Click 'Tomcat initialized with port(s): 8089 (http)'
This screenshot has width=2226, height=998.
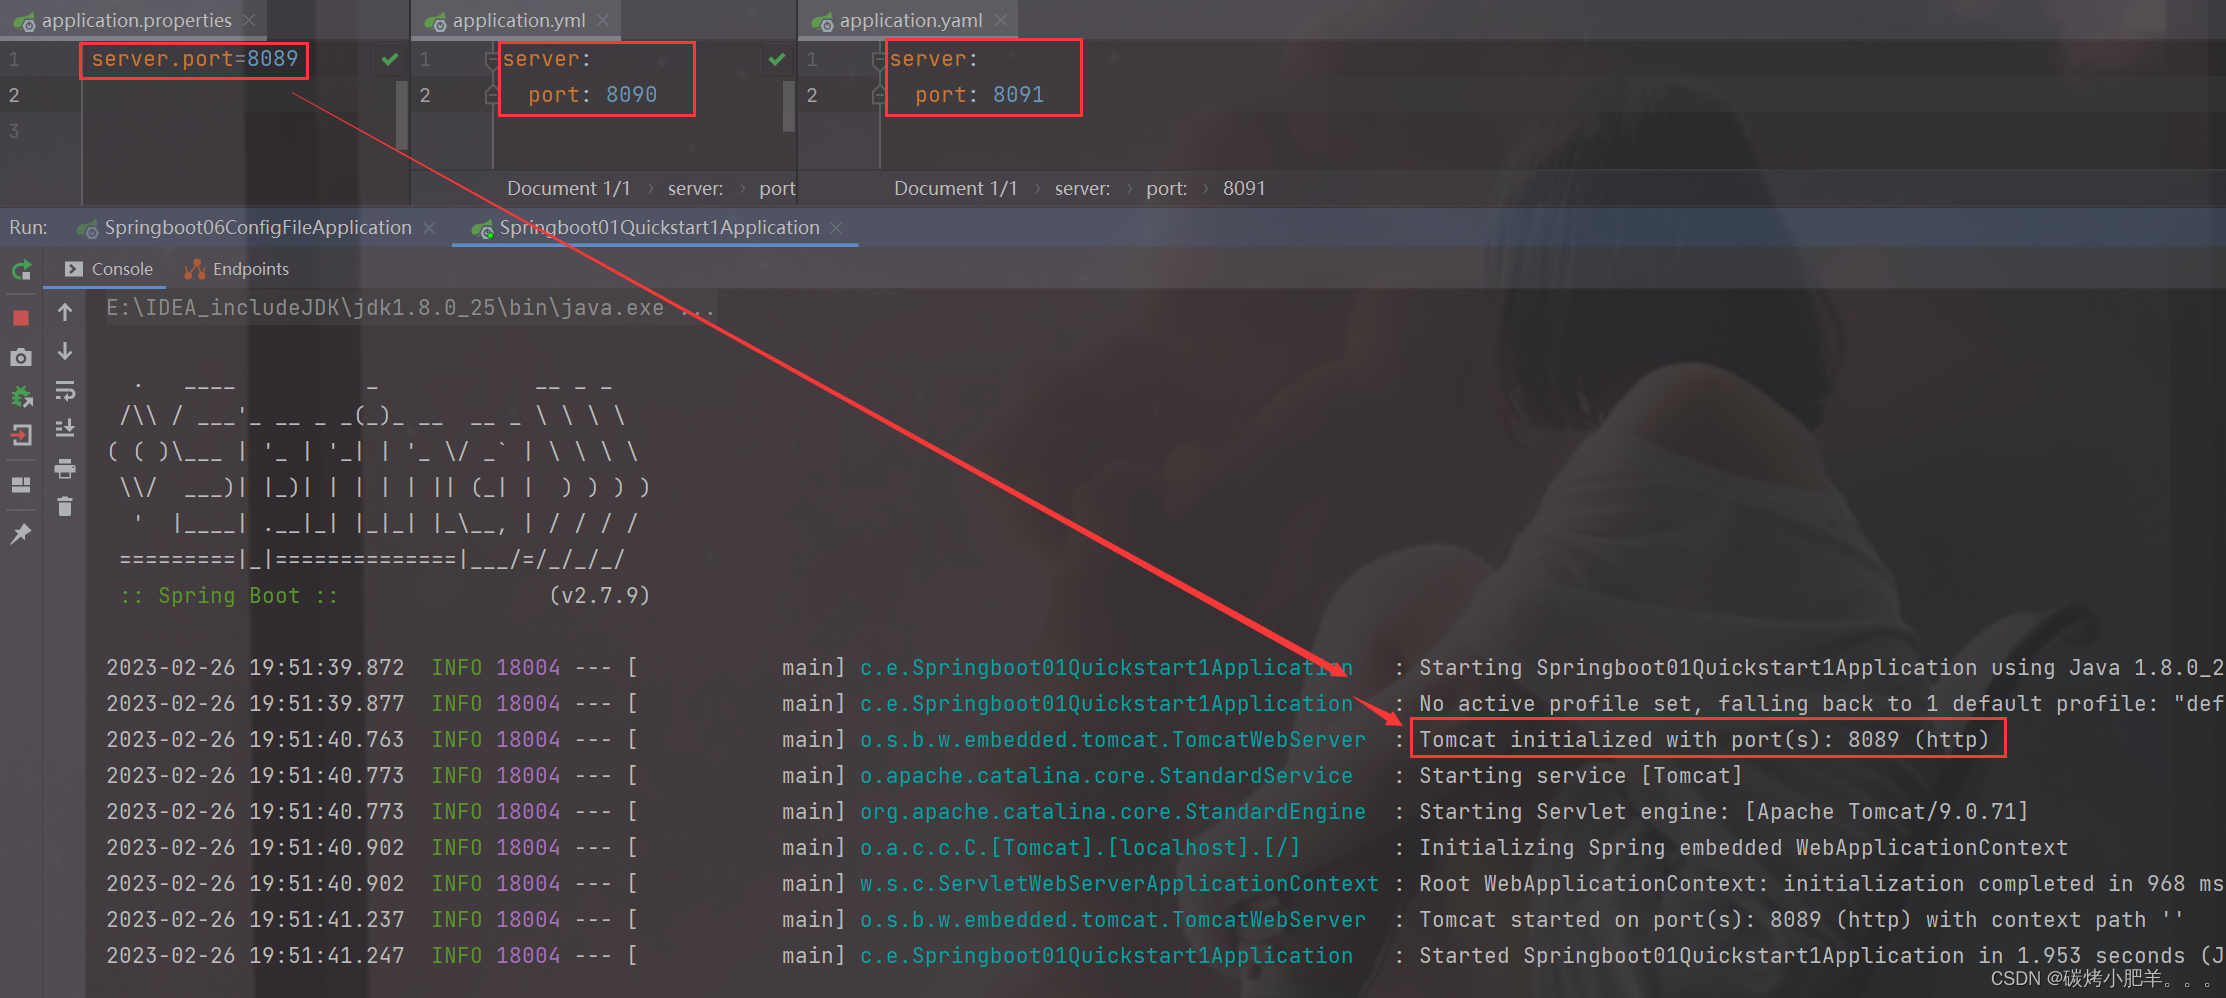(x=1704, y=740)
